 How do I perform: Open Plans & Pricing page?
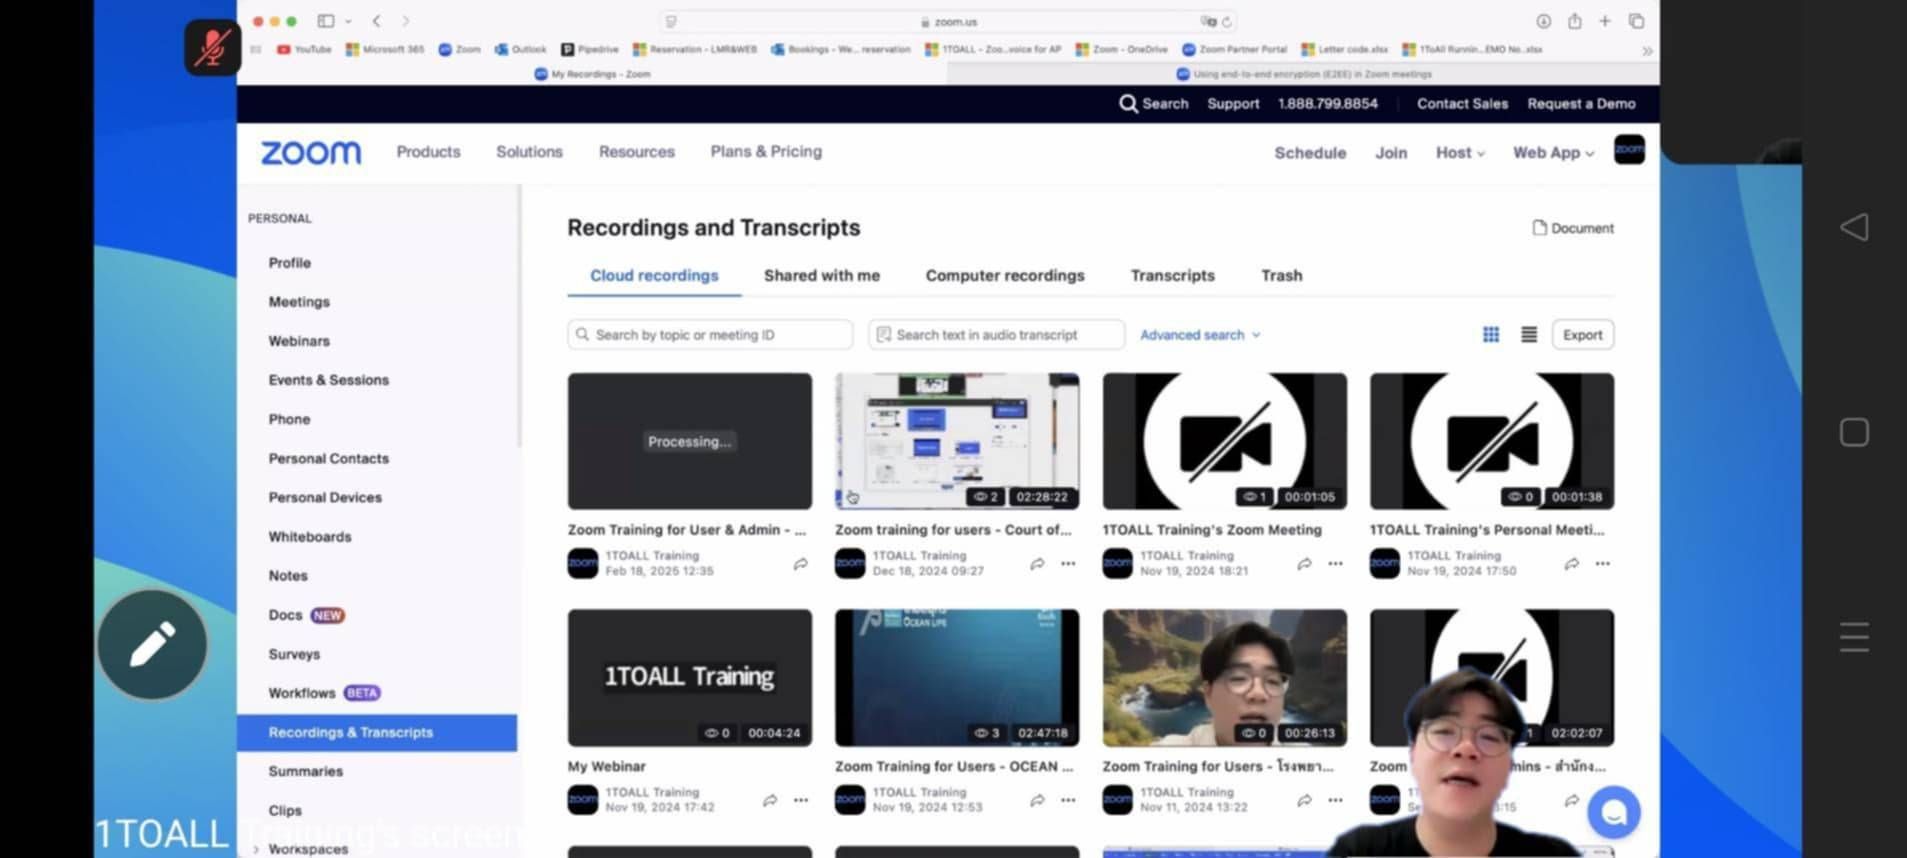tap(766, 152)
